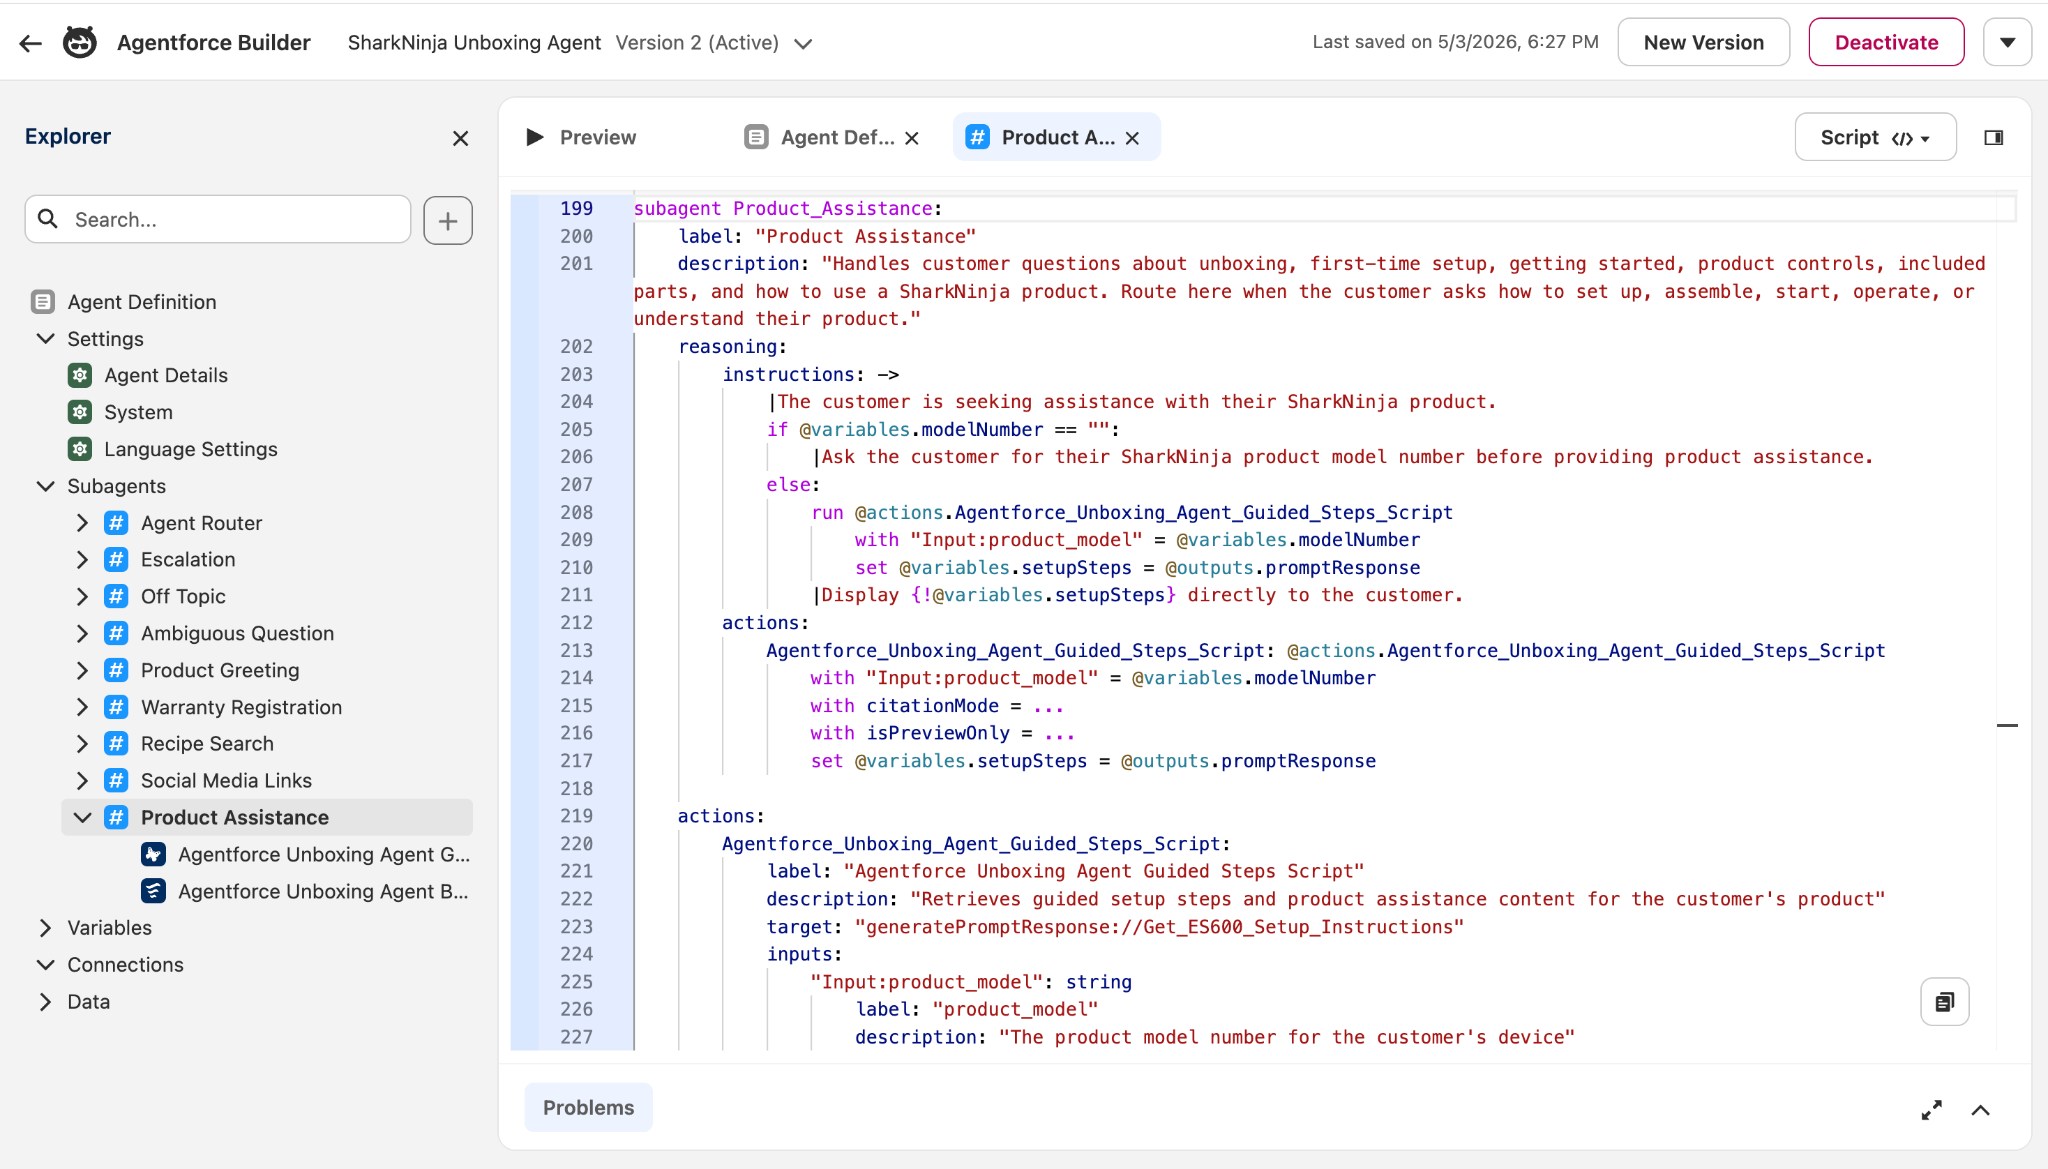Viewport: 2048px width, 1169px height.
Task: Expand the Social Media Links subagent
Action: pyautogui.click(x=82, y=780)
